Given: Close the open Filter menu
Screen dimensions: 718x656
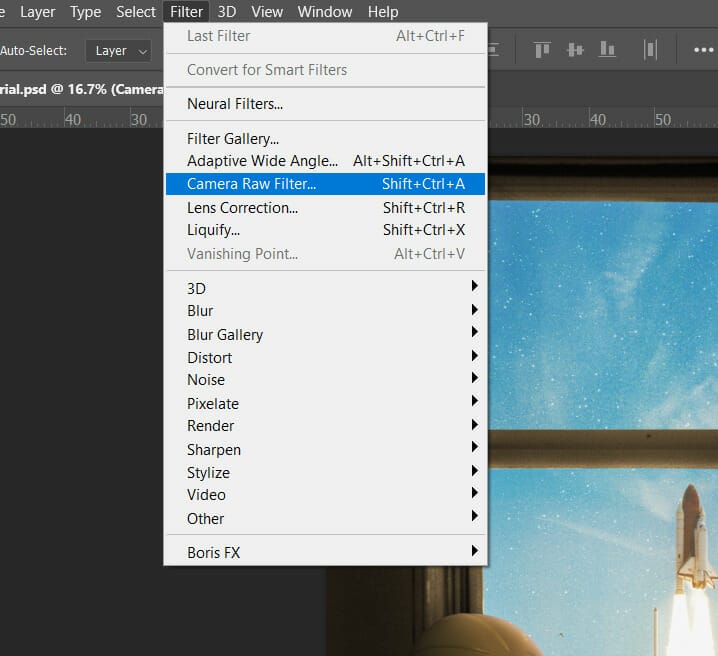Looking at the screenshot, I should point(186,11).
